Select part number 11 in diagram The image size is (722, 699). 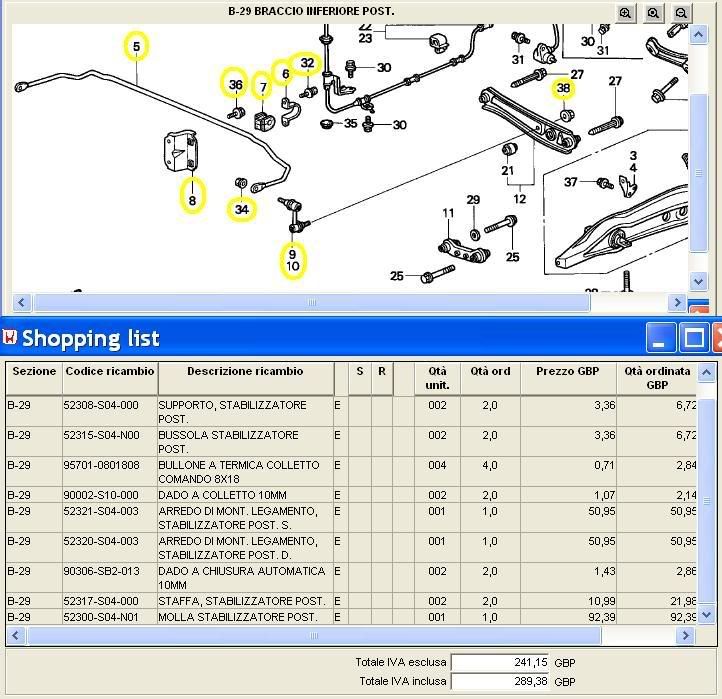click(448, 213)
